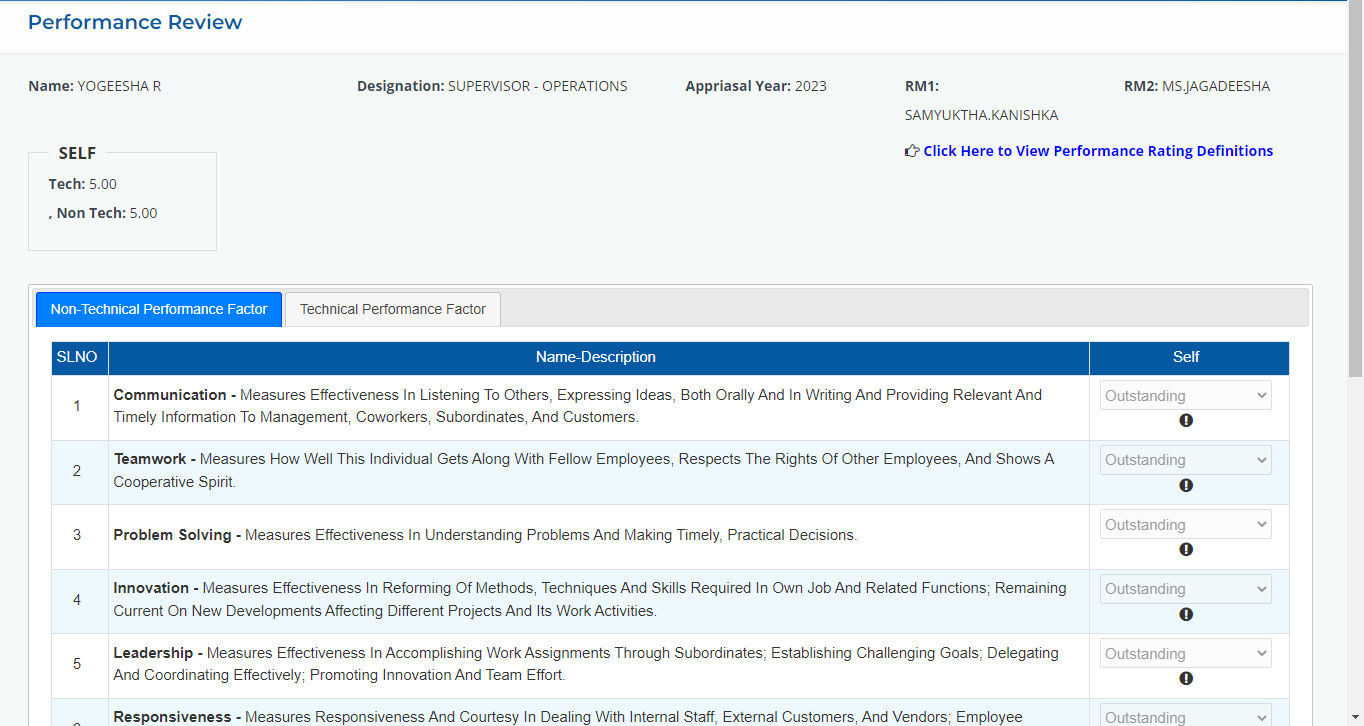Open Innovation self rating dropdown
Screen dimensions: 1364x726
(1185, 589)
